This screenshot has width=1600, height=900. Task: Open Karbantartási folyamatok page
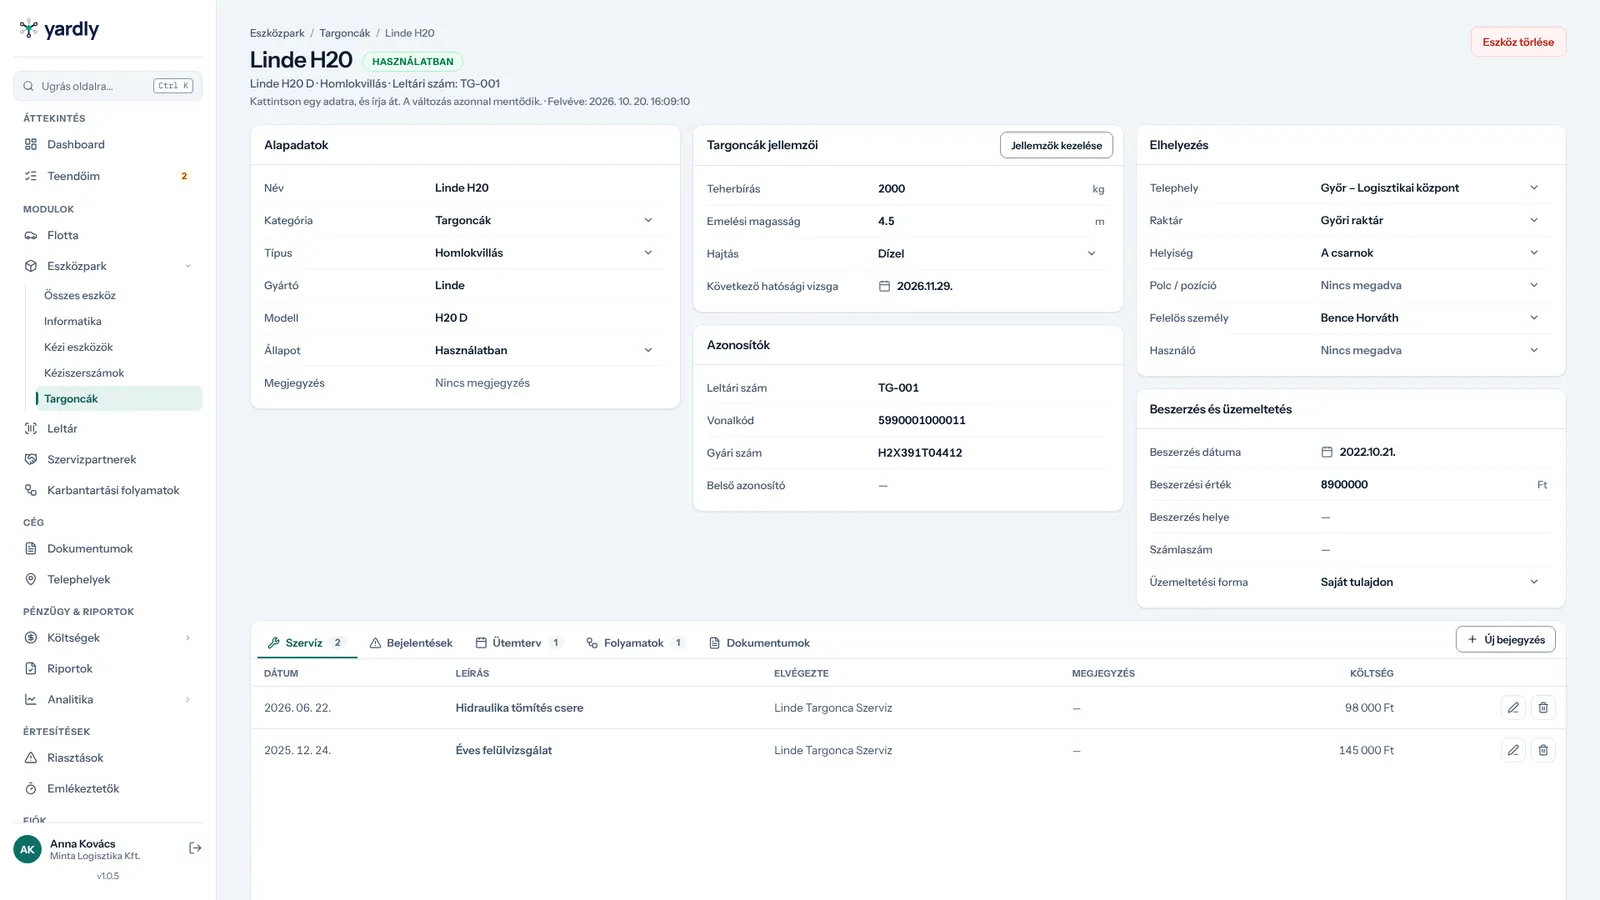(108, 490)
